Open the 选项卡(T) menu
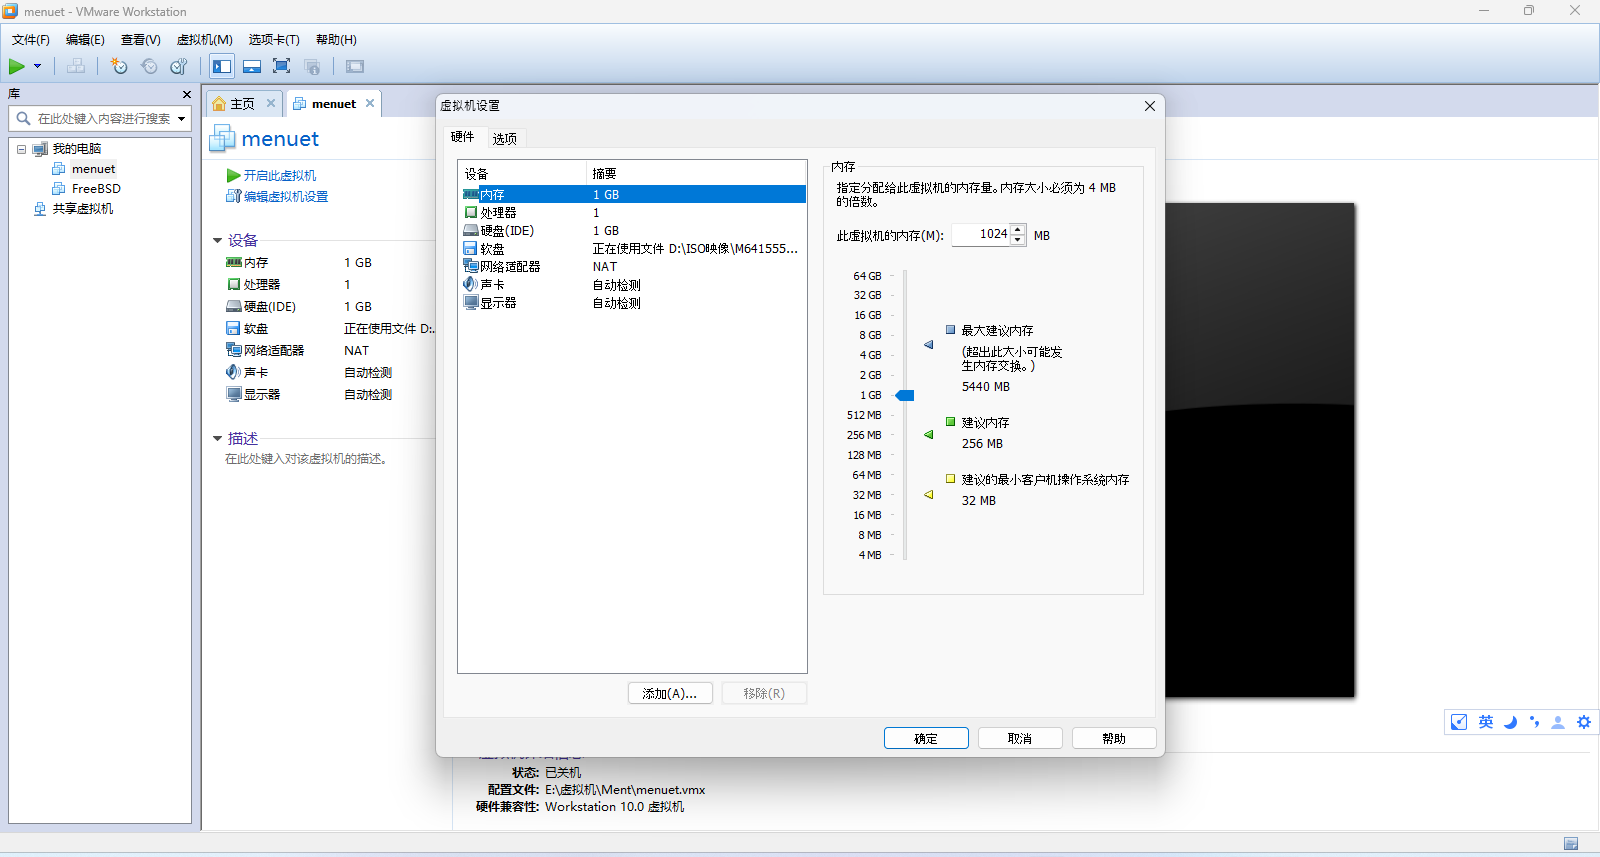 pyautogui.click(x=274, y=40)
